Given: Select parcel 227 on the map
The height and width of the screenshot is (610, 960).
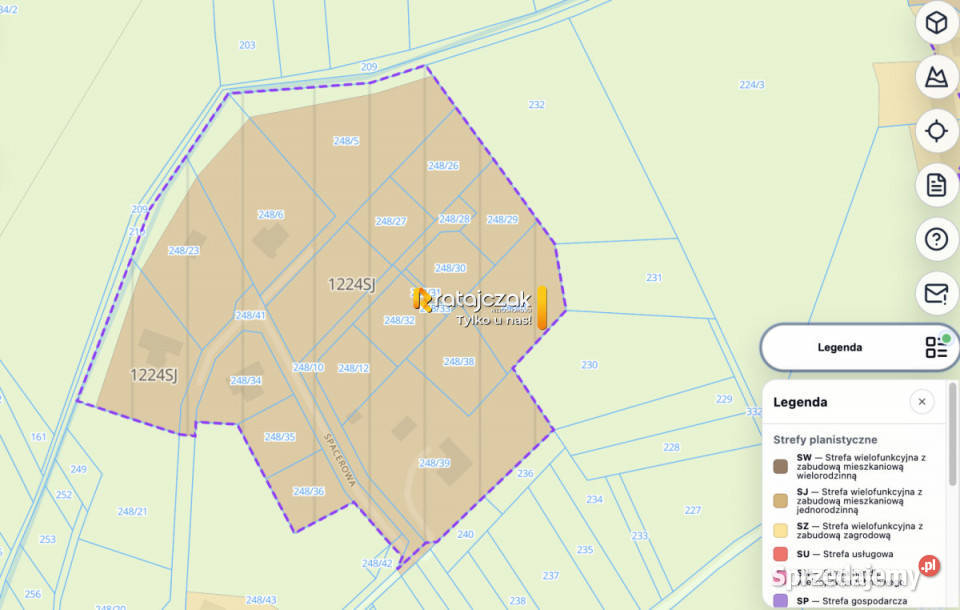Looking at the screenshot, I should tap(692, 510).
